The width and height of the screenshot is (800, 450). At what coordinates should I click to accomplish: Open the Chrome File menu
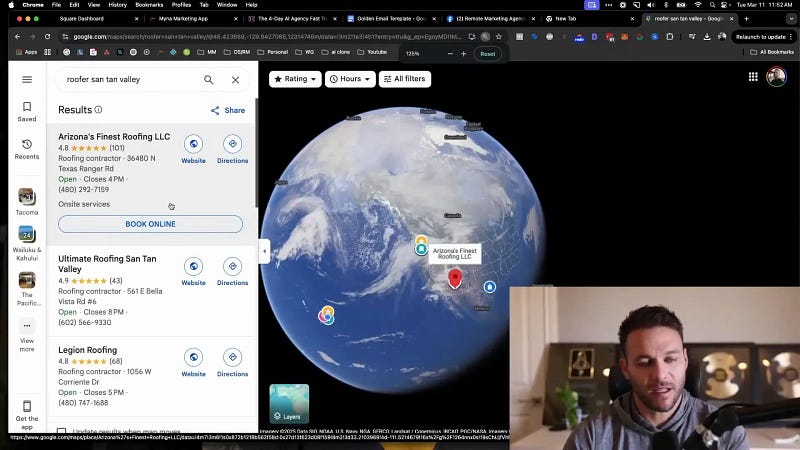coord(56,5)
